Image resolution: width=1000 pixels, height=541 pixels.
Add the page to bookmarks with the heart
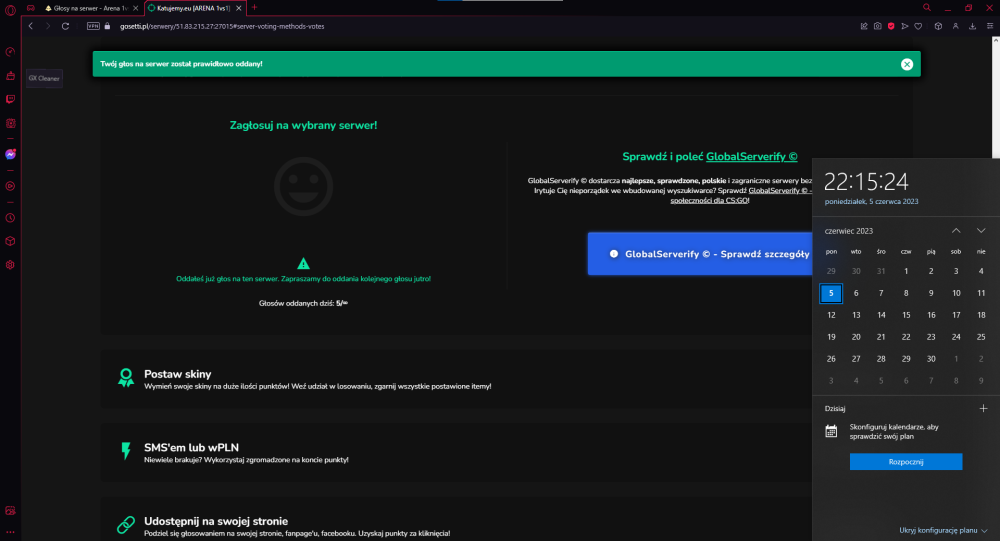pyautogui.click(x=918, y=26)
